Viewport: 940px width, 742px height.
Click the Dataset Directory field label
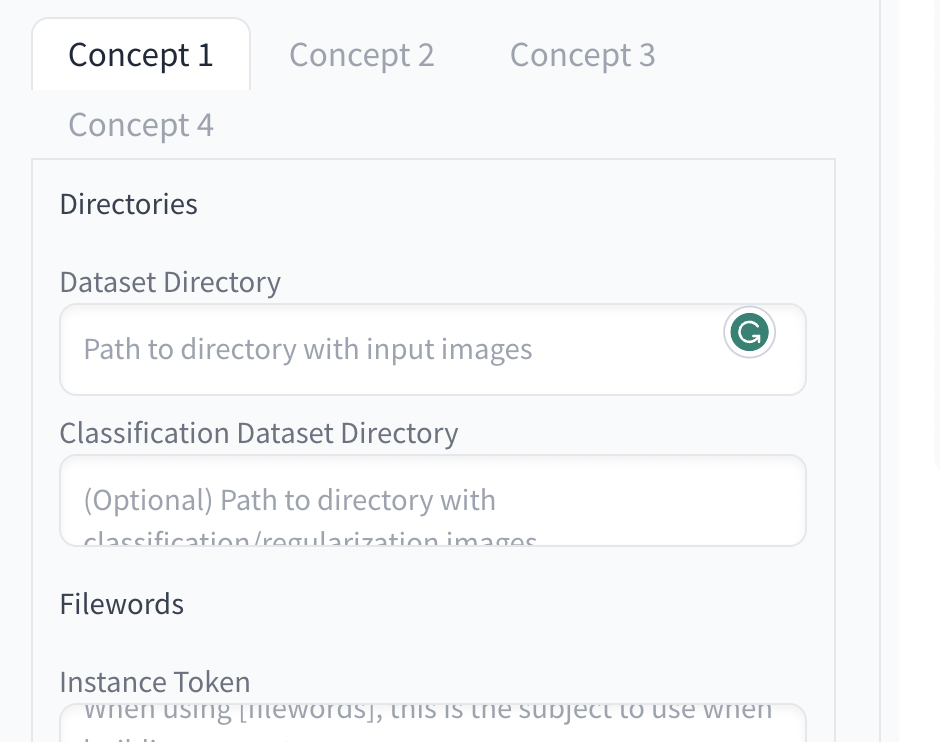pos(170,282)
